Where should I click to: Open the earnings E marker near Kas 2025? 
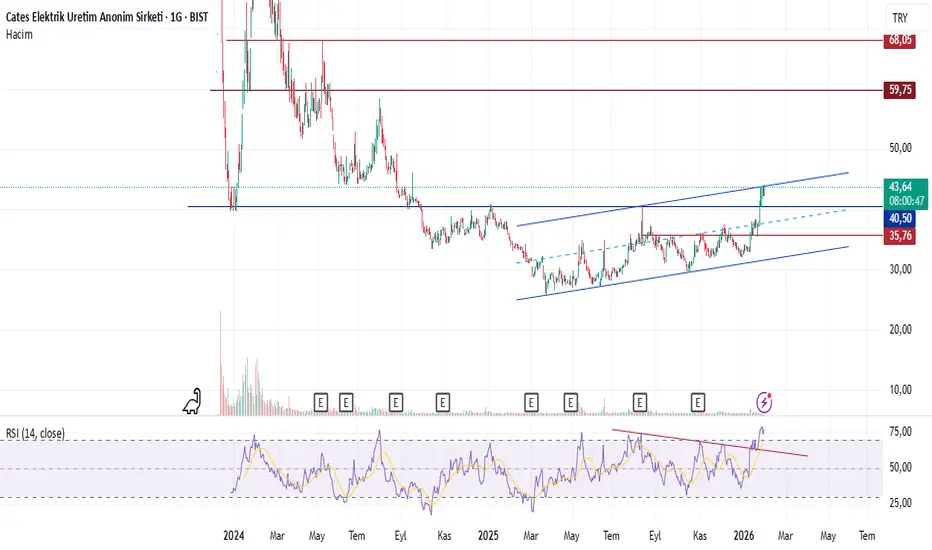click(698, 403)
